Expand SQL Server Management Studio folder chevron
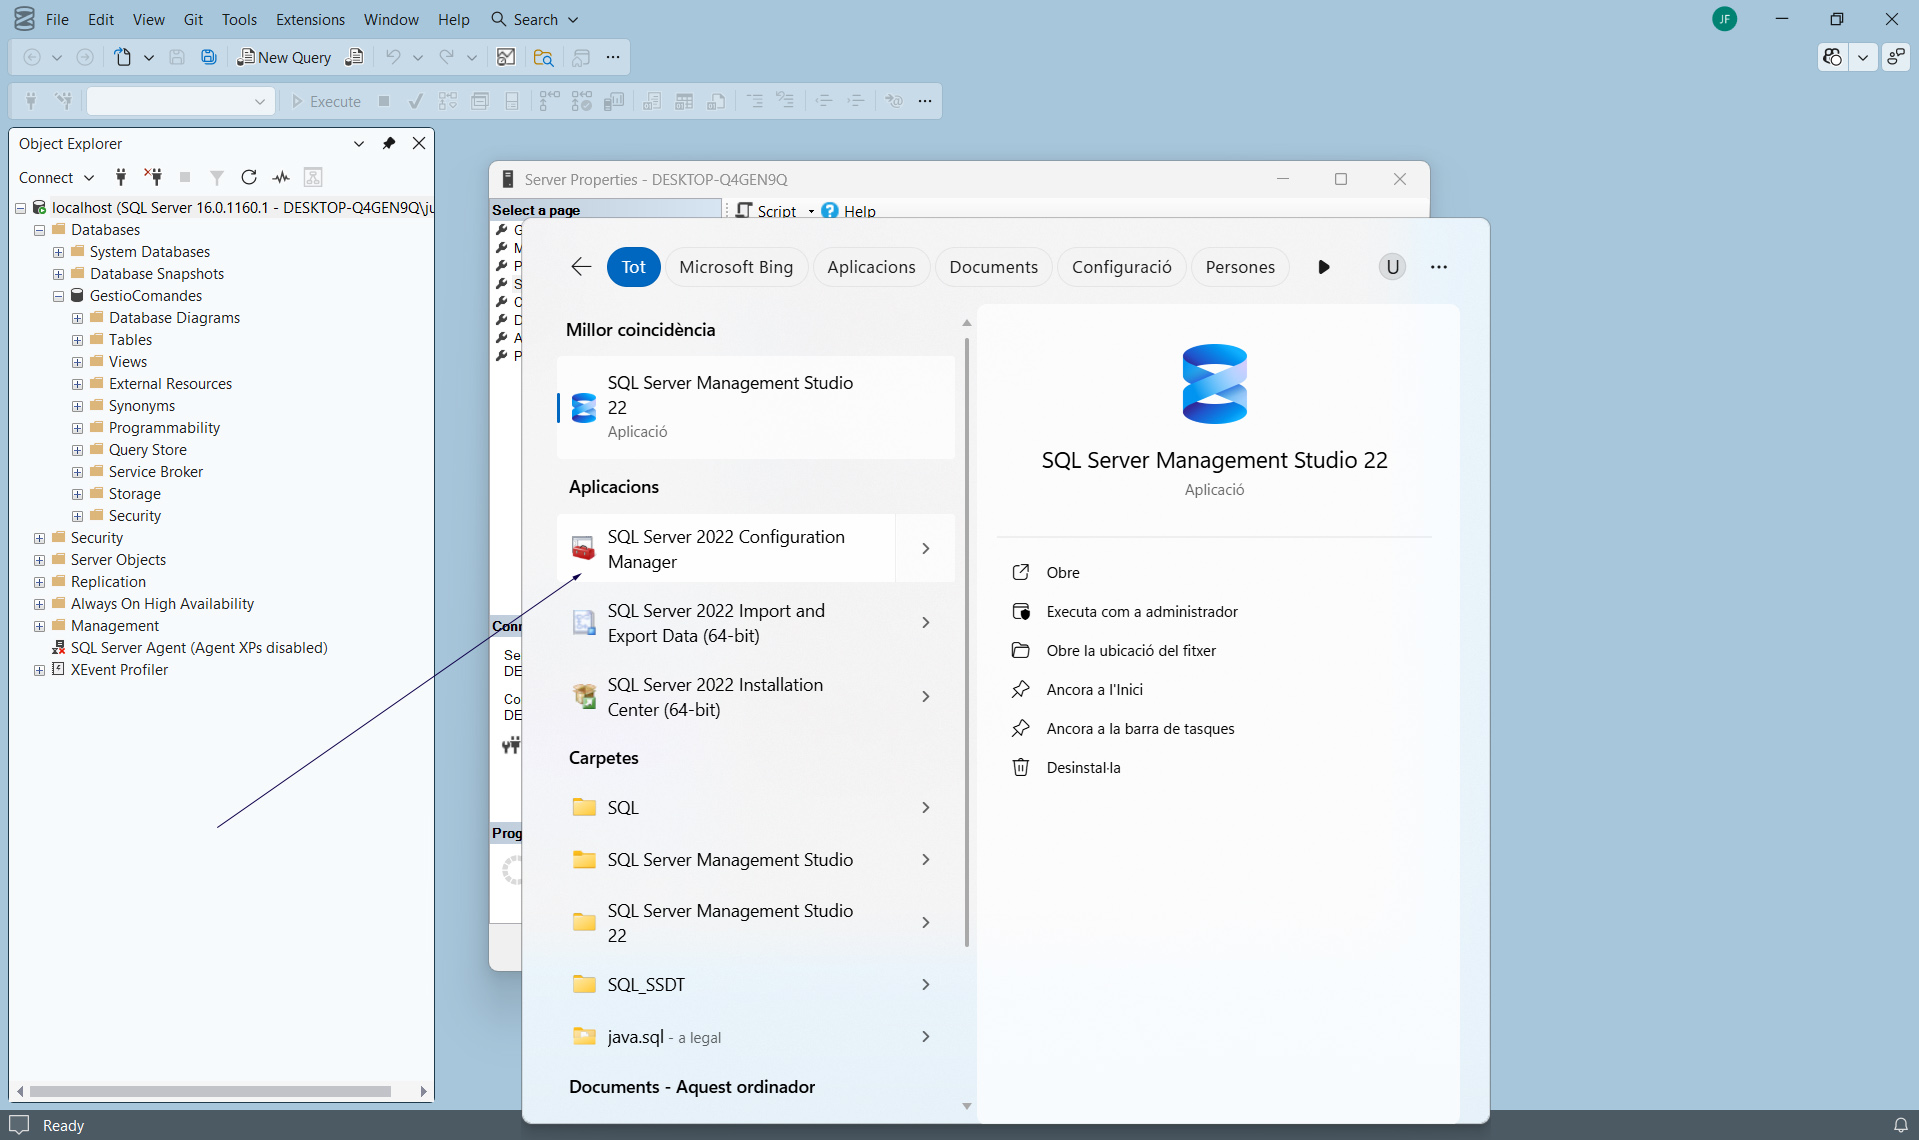Image resolution: width=1919 pixels, height=1140 pixels. (x=925, y=860)
